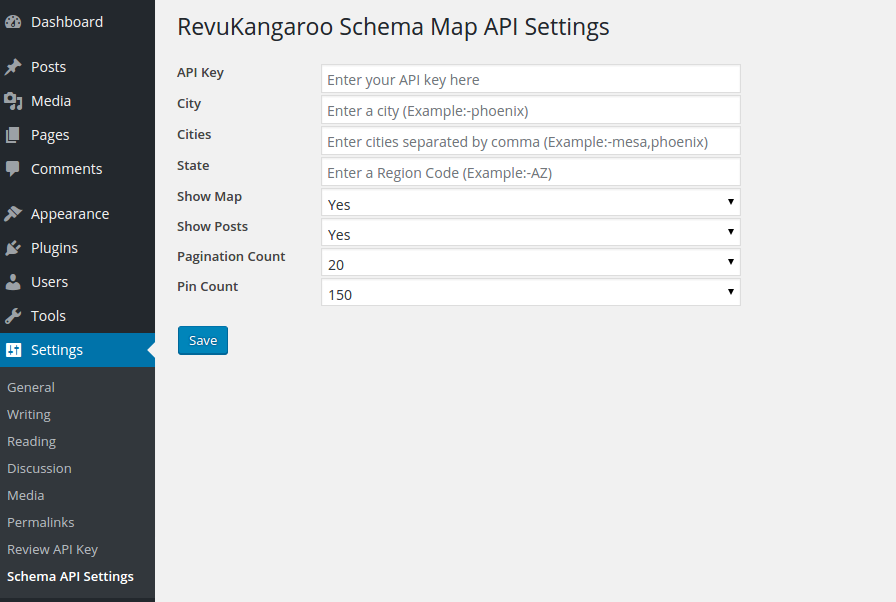Click the Show Map label

point(209,196)
